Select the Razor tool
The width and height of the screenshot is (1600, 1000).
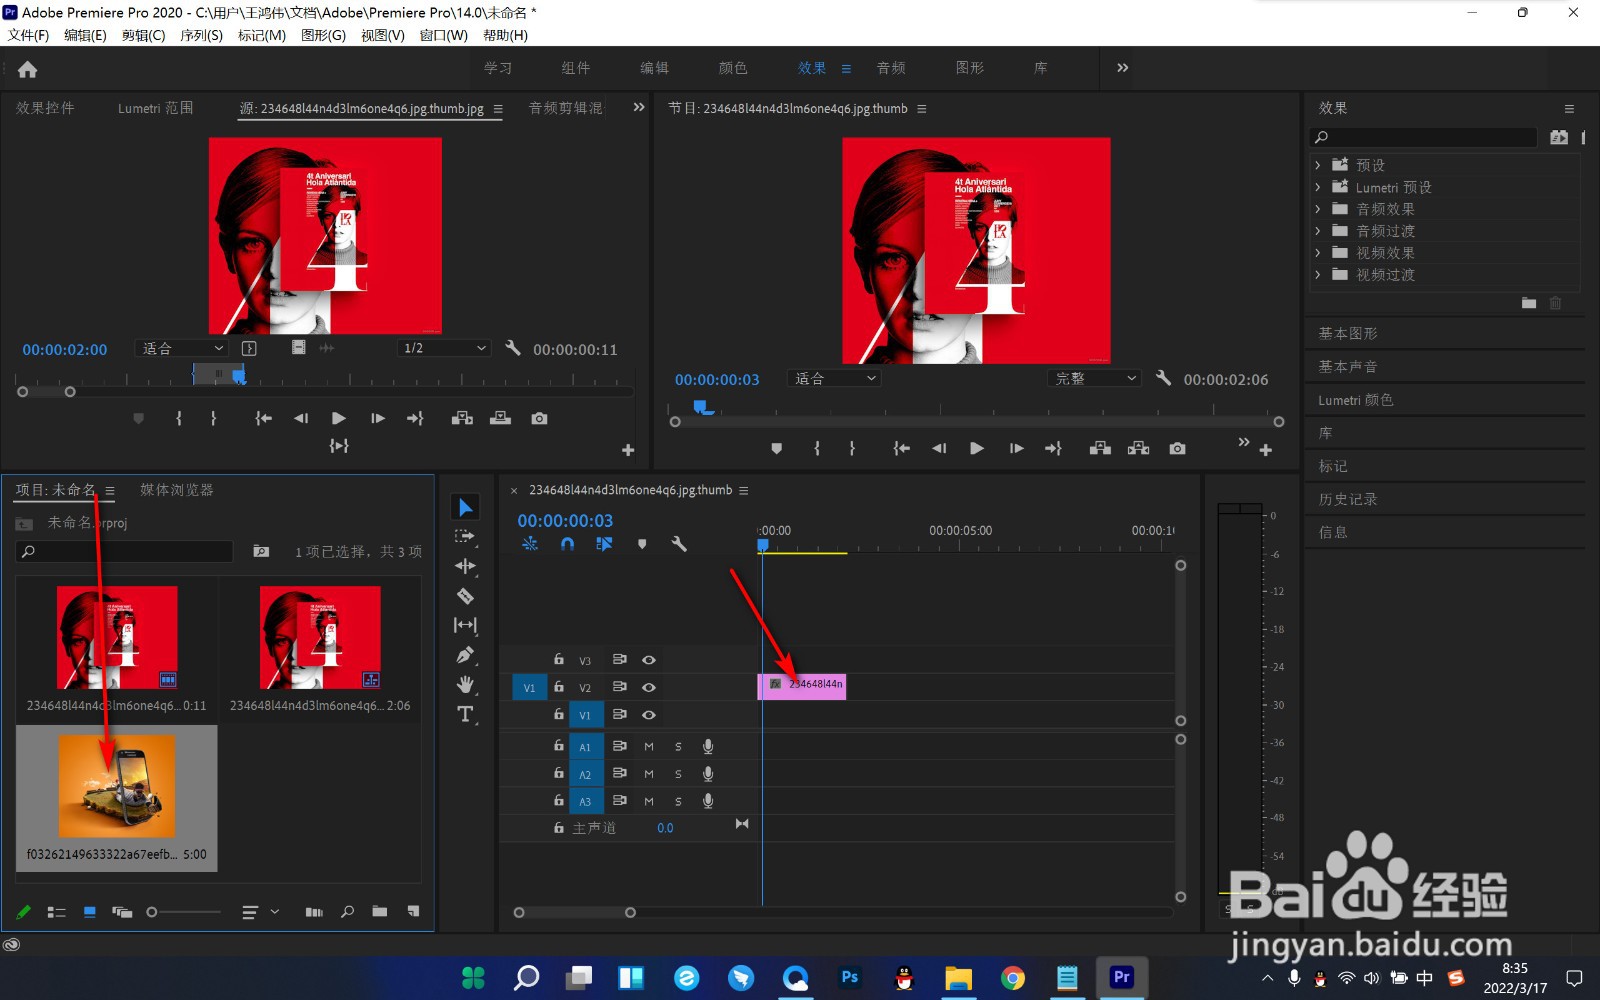coord(465,596)
